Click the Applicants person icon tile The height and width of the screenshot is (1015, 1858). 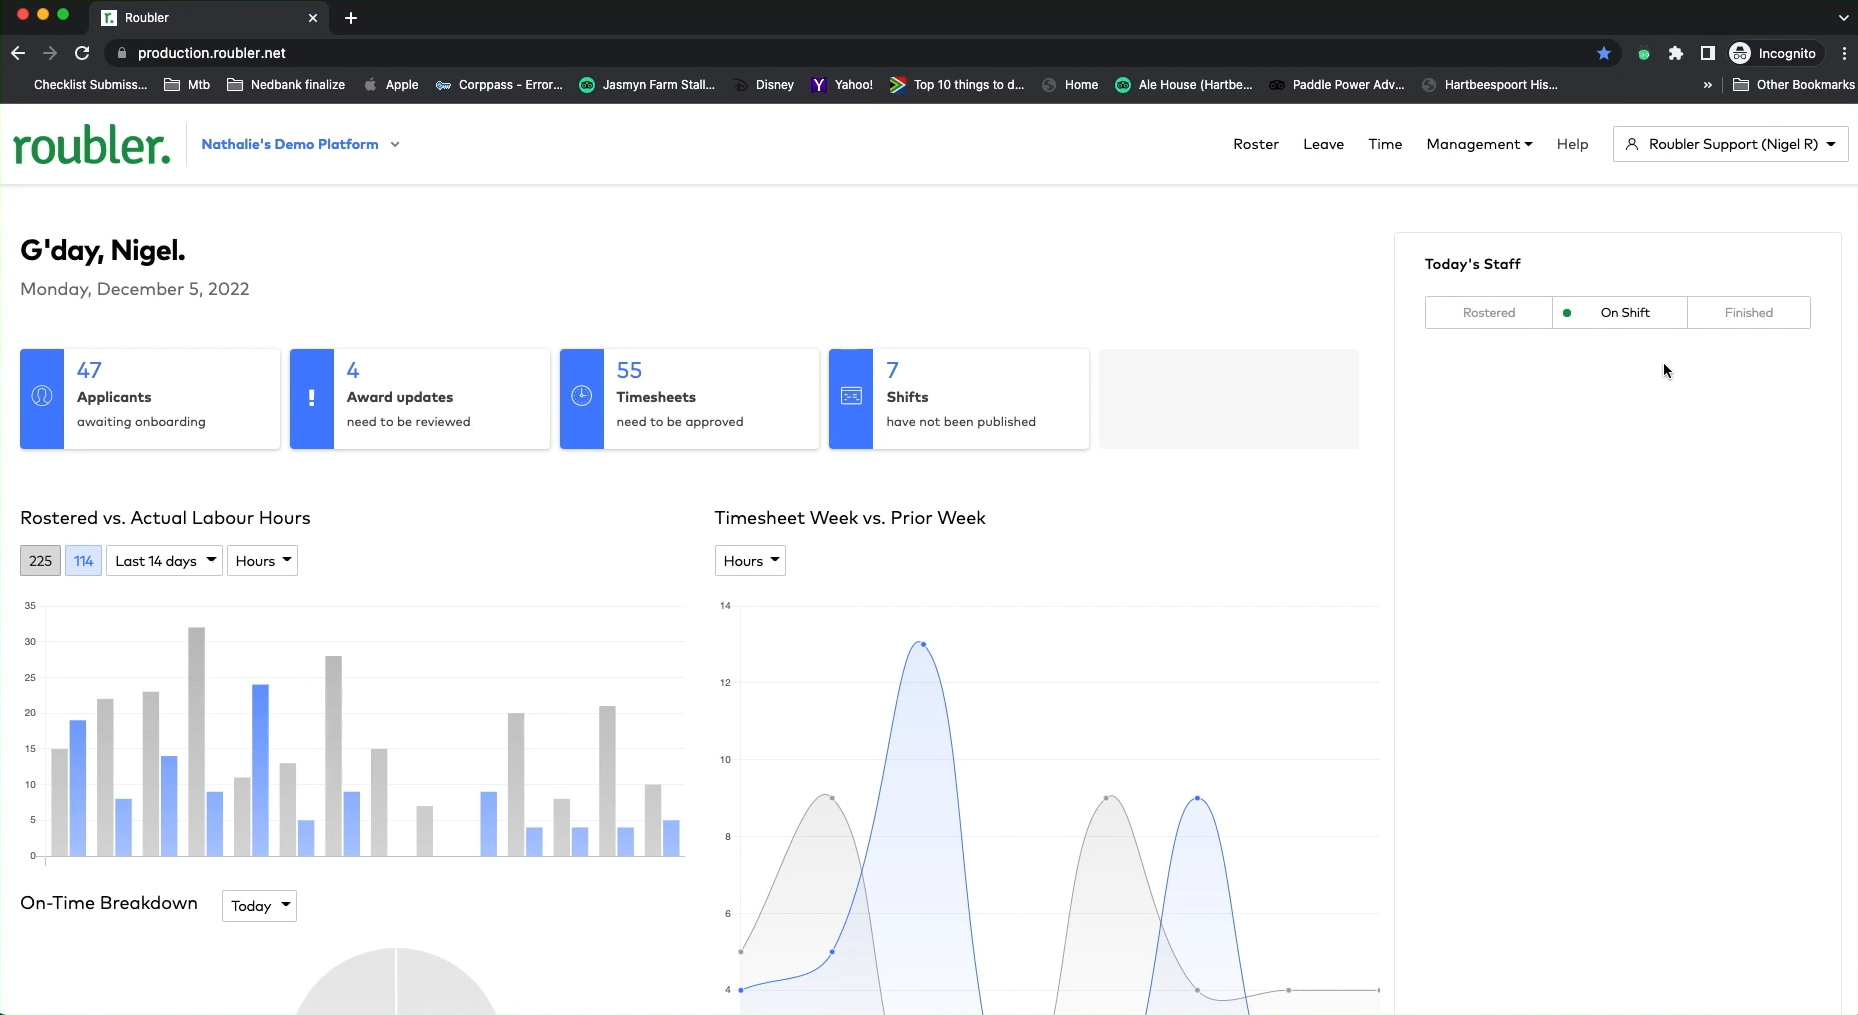42,398
